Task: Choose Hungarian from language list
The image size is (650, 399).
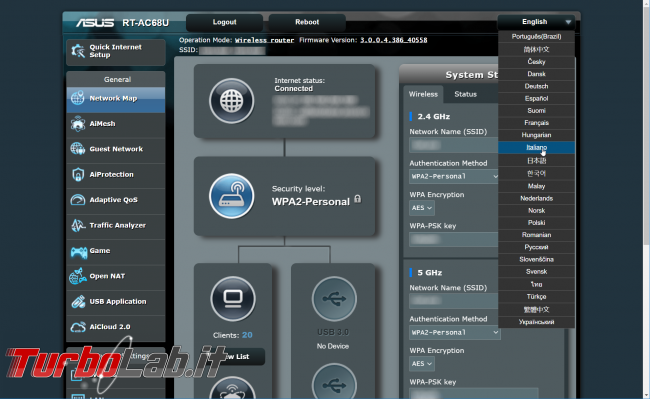Action: [536, 135]
